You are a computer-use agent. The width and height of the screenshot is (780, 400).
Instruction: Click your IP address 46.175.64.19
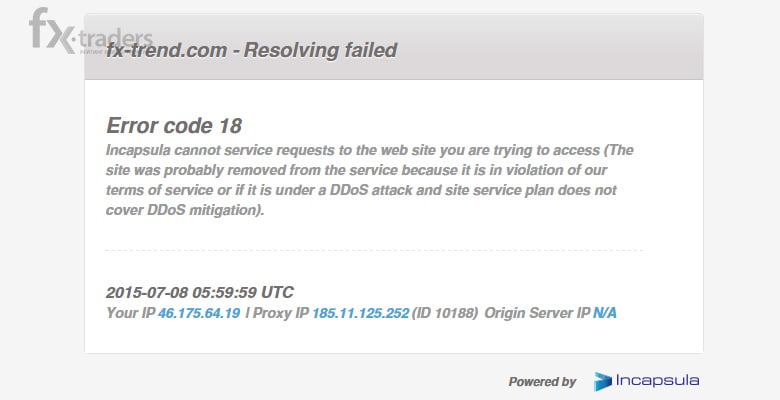tap(199, 313)
